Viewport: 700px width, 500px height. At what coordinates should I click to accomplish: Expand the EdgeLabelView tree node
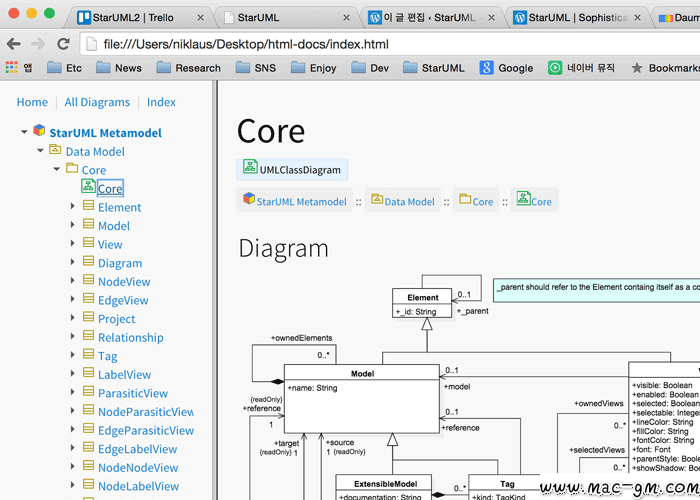tap(72, 448)
